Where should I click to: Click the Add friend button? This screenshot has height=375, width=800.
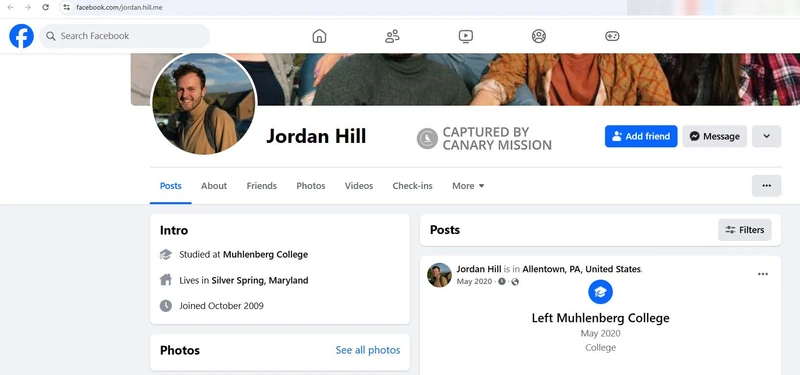coord(641,136)
